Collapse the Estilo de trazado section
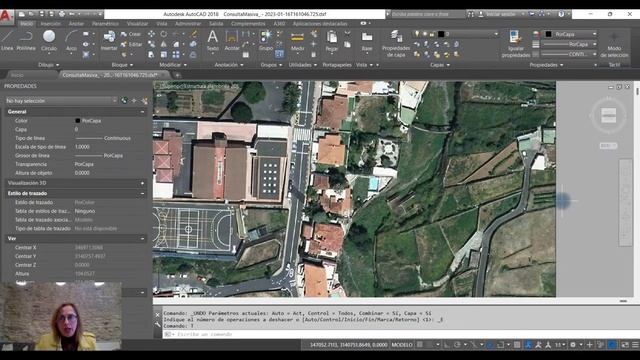The image size is (640, 360). (142, 193)
